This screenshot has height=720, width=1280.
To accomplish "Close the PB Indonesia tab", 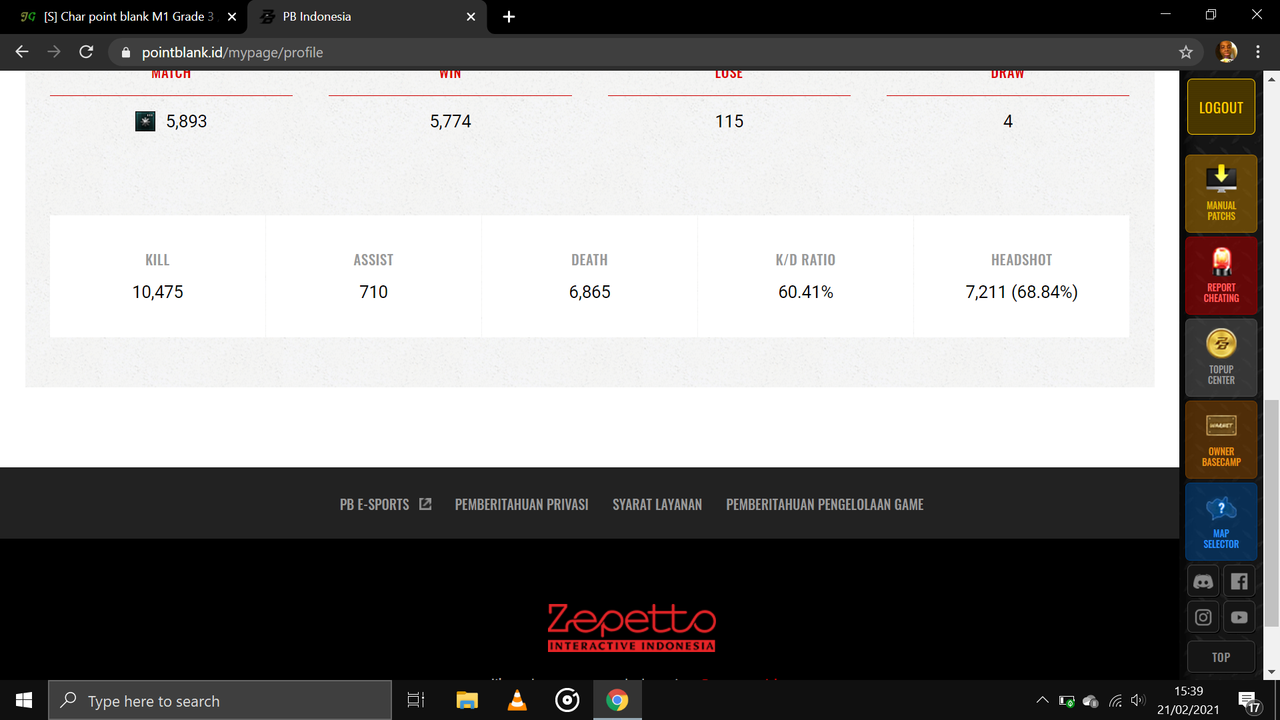I will 472,17.
